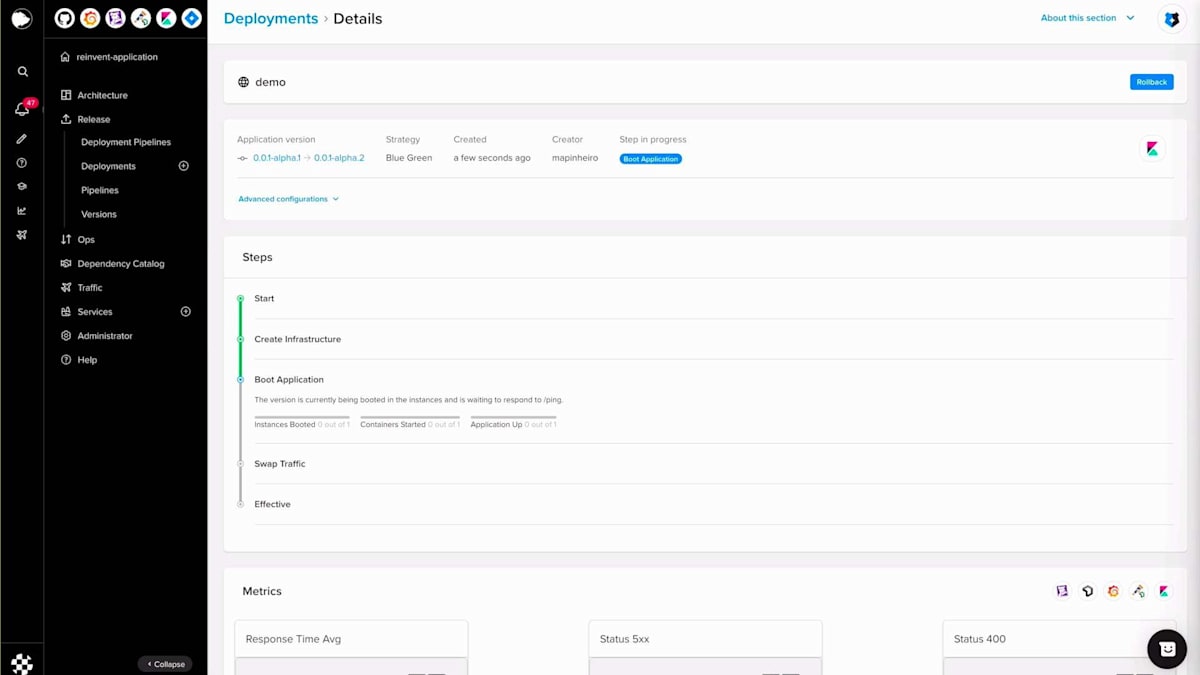Open the chart analytics icon in left rail

click(x=22, y=211)
